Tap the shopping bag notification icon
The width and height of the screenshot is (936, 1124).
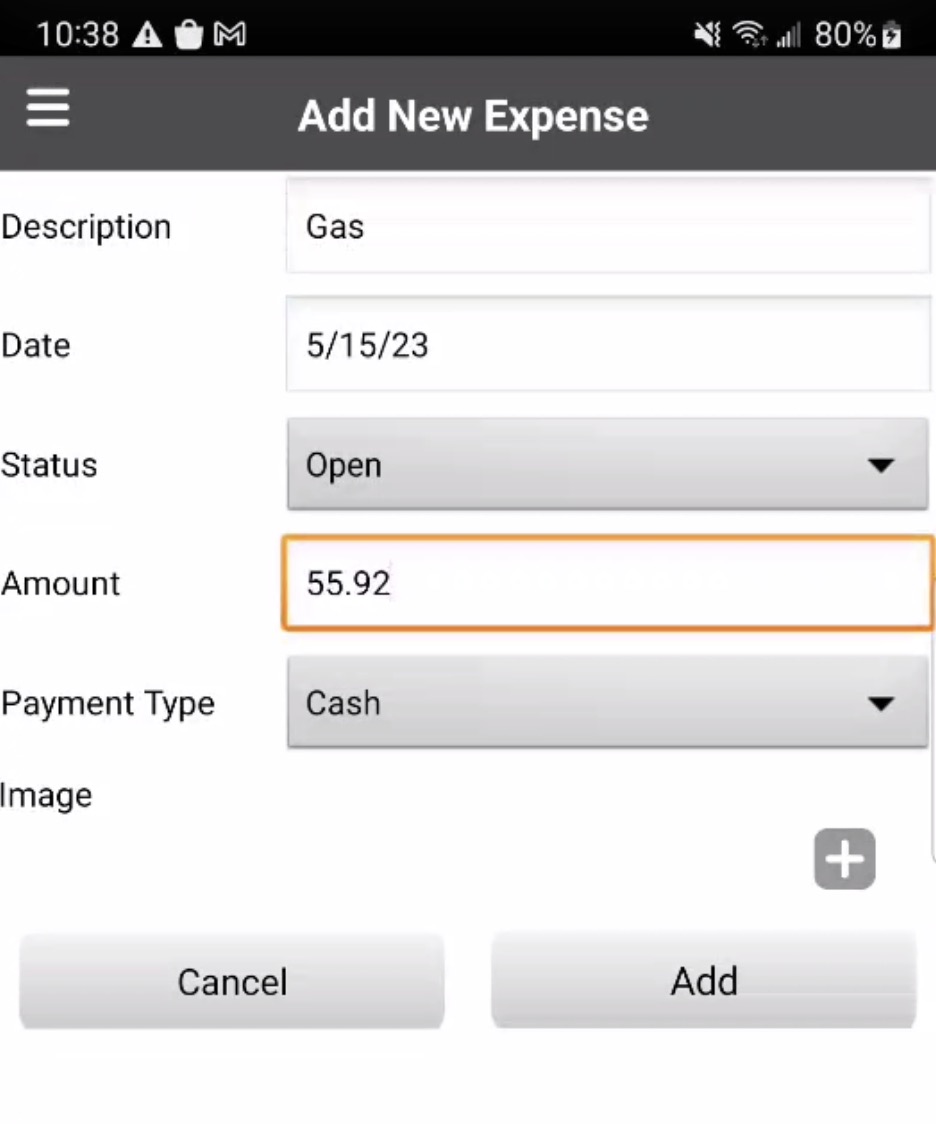[188, 36]
